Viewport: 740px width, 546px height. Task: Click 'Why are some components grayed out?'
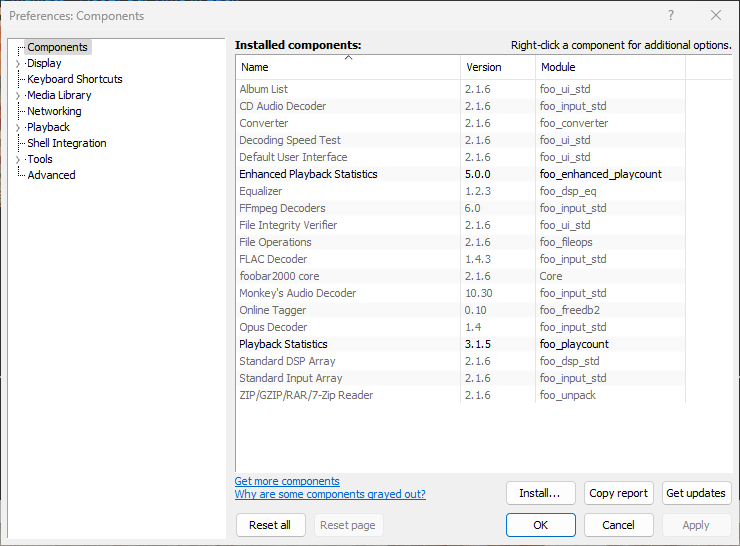coord(330,494)
